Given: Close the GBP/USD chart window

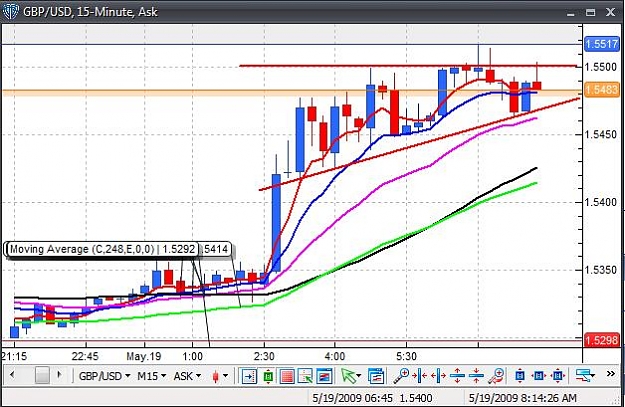Looking at the screenshot, I should pos(610,13).
